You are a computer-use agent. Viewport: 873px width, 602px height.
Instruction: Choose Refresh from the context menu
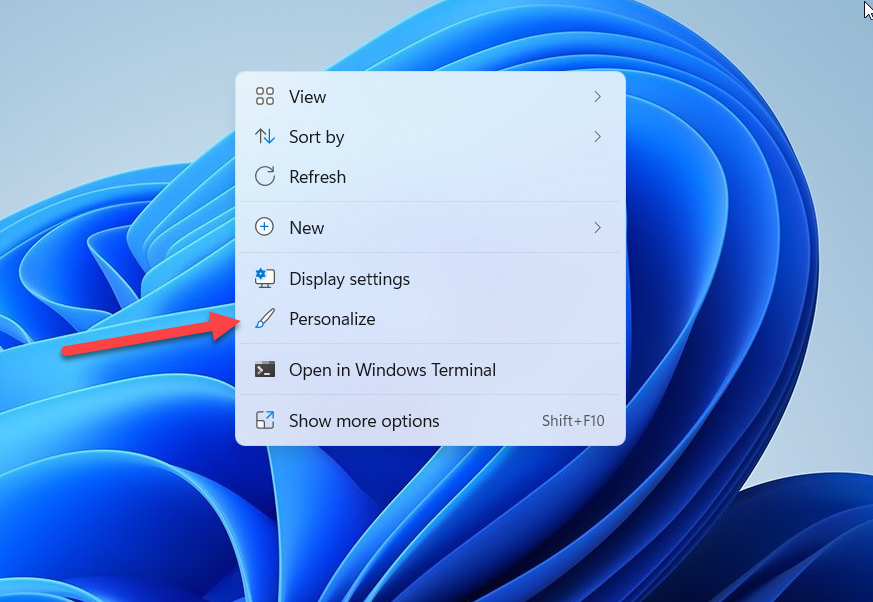point(317,177)
